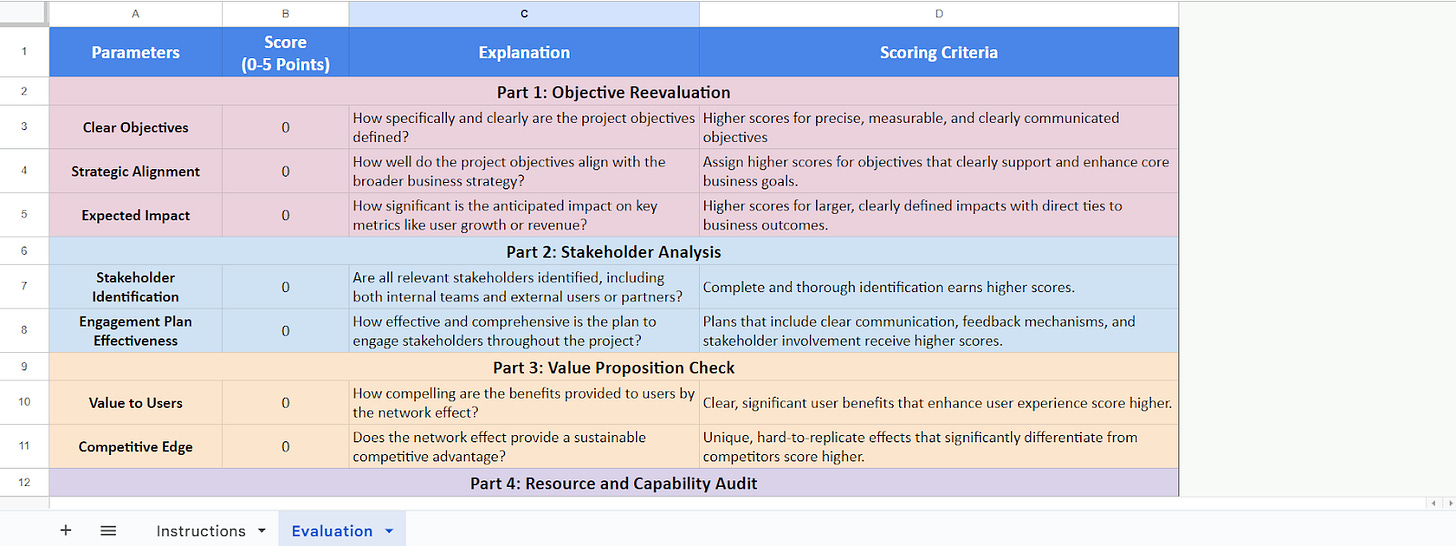Image resolution: width=1456 pixels, height=546 pixels.
Task: Click explanation about project objectives defined
Action: coord(524,127)
